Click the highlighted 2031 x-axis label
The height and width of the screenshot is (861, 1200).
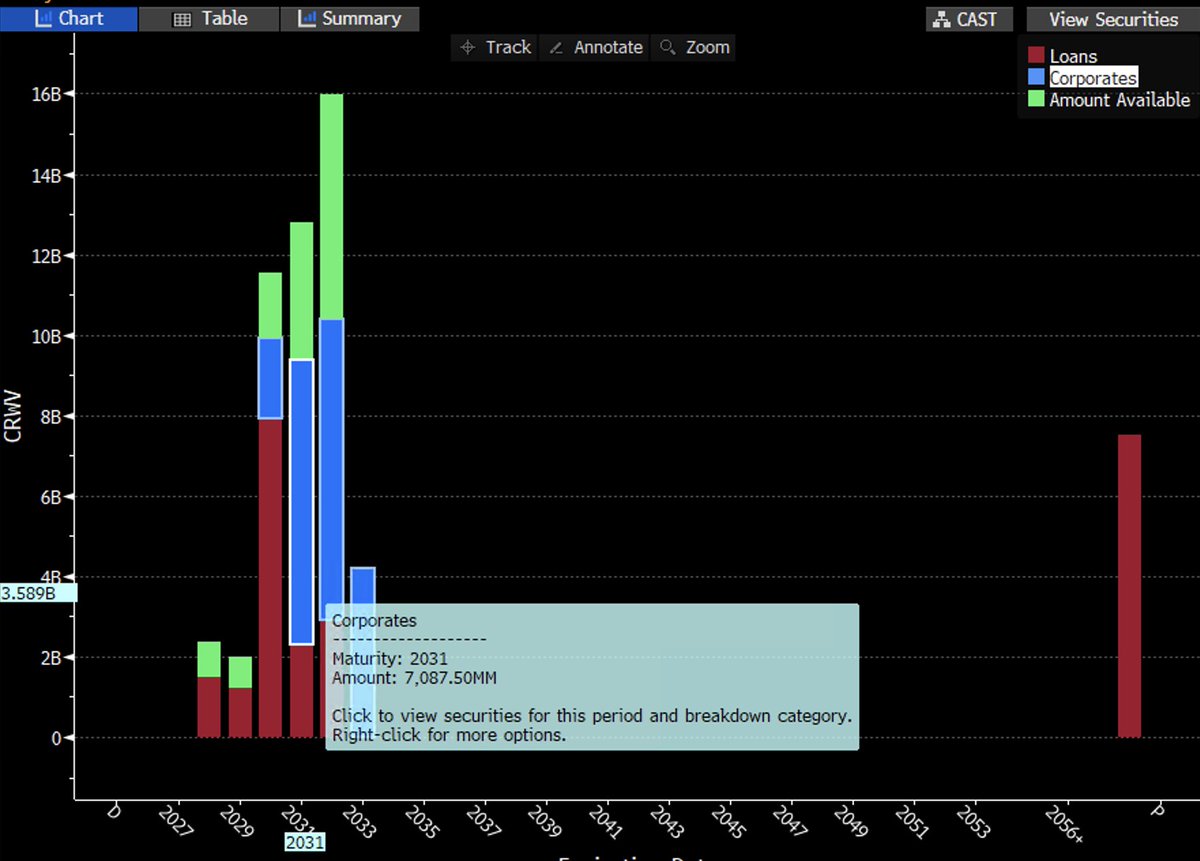[304, 842]
